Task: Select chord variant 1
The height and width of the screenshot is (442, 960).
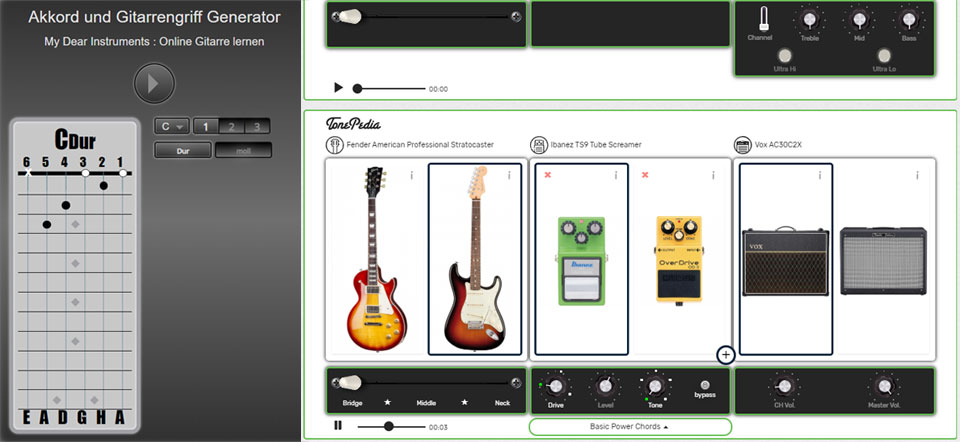Action: [206, 127]
